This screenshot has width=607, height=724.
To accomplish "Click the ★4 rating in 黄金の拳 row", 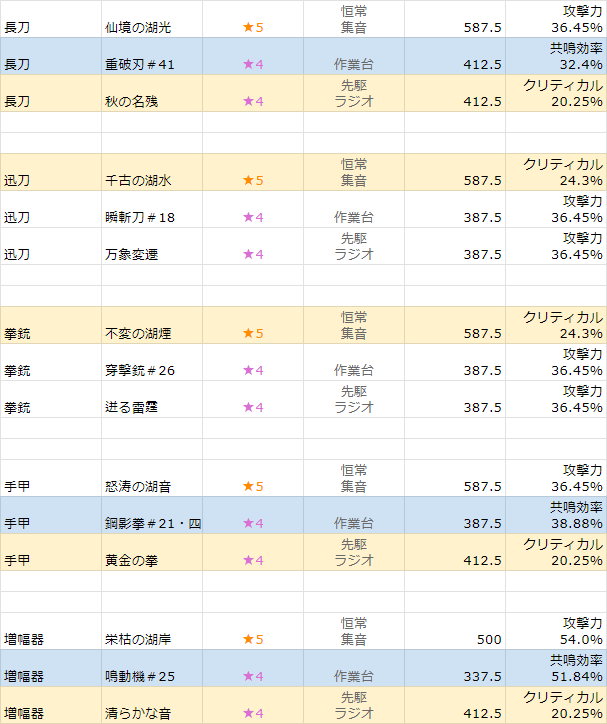I will pyautogui.click(x=253, y=560).
